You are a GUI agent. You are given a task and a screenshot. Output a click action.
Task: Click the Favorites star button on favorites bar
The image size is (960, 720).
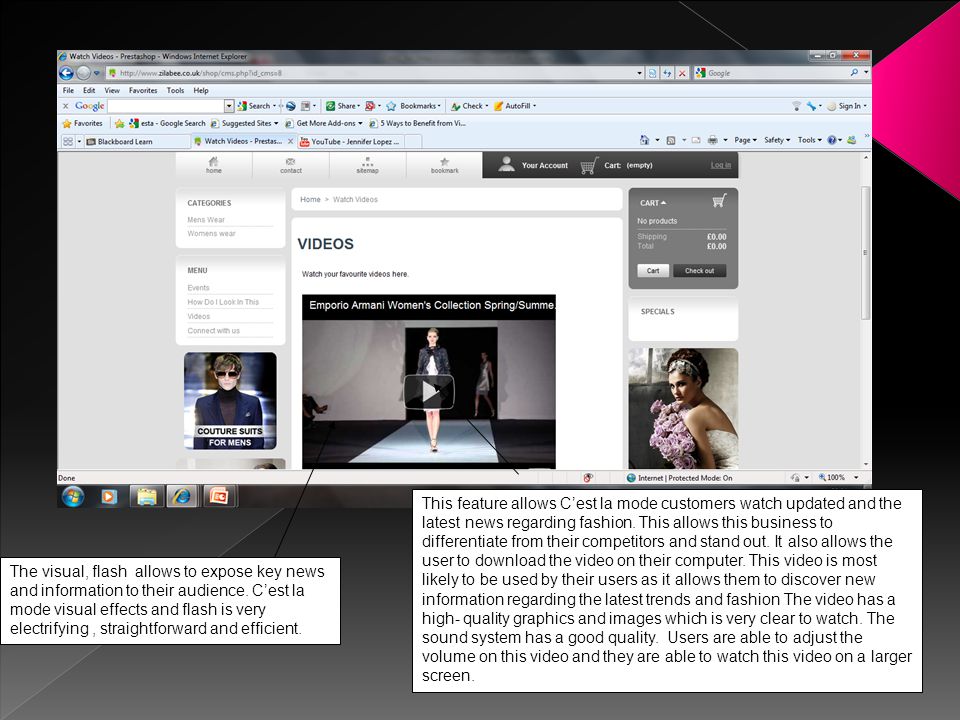[83, 123]
